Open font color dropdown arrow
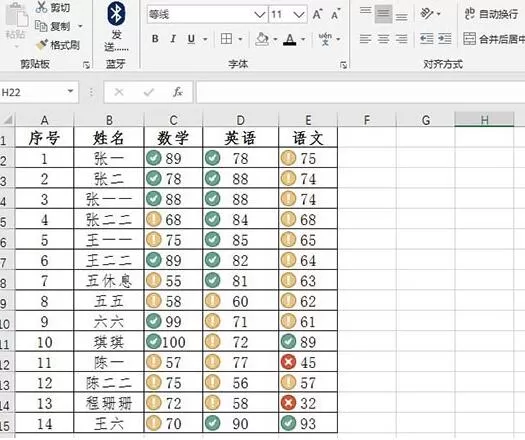 point(303,40)
